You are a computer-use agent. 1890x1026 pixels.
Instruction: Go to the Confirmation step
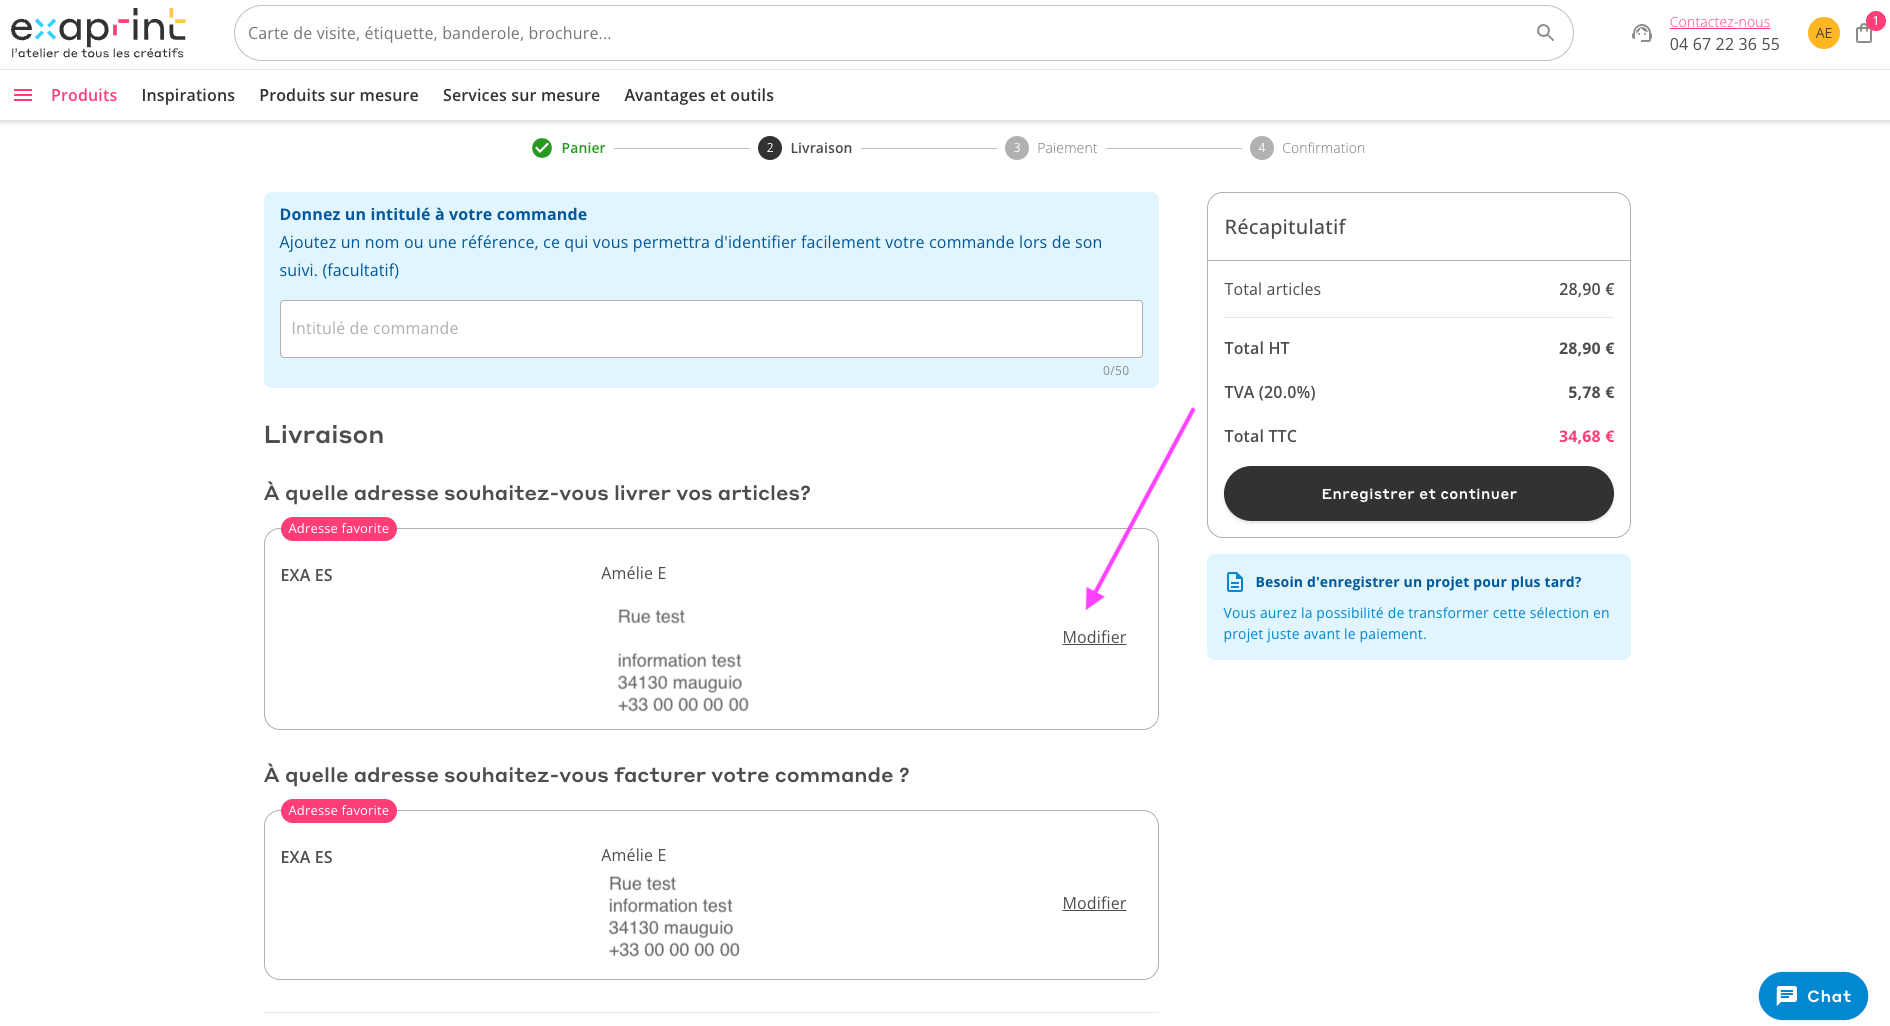click(x=1307, y=148)
